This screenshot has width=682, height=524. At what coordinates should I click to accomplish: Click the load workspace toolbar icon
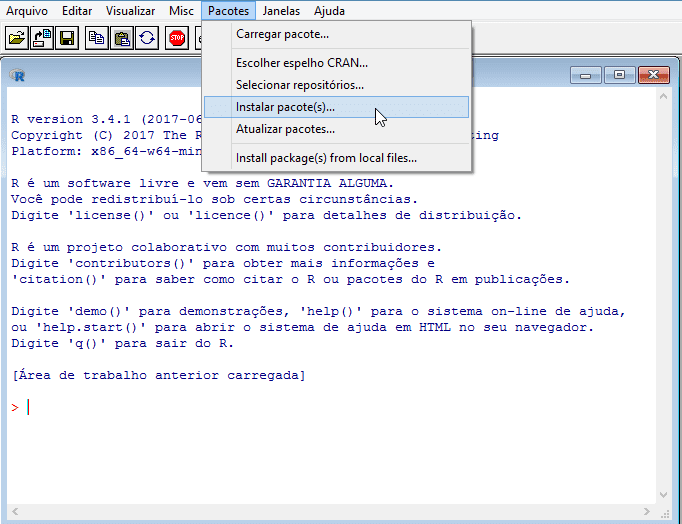coord(42,39)
